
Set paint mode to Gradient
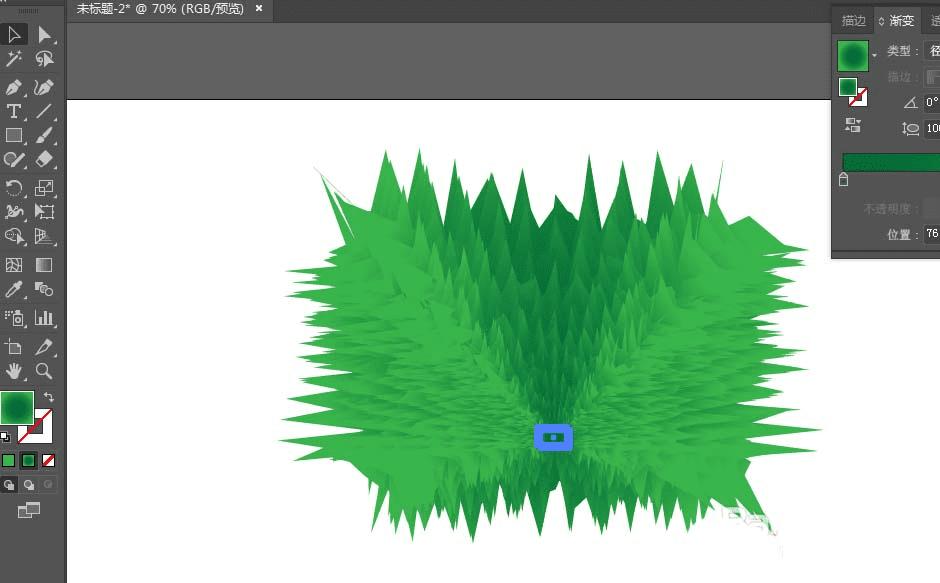(28, 461)
